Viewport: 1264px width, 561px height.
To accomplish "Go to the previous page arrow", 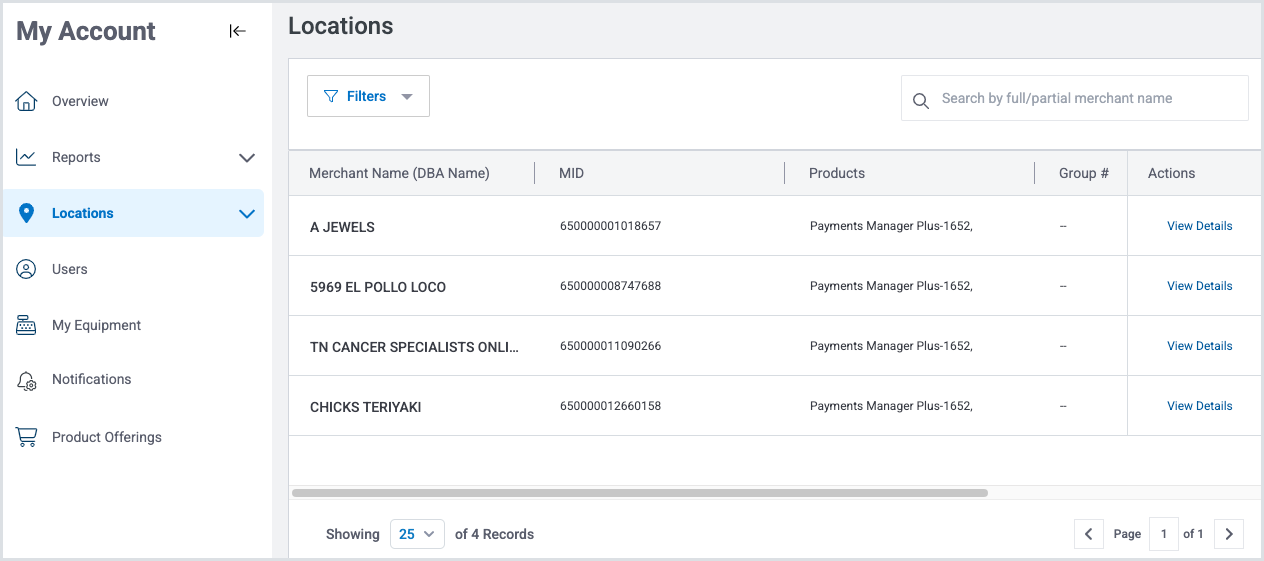I will 1088,534.
